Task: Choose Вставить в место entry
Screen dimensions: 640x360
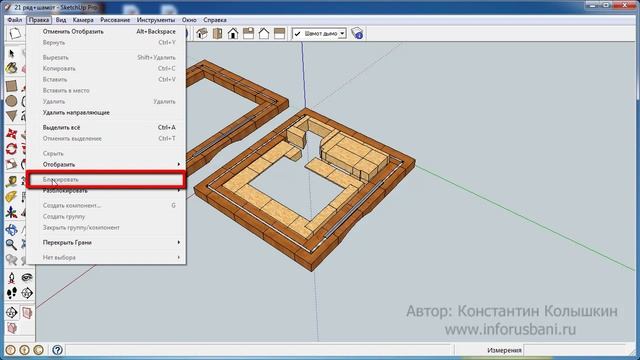Action: pos(106,91)
